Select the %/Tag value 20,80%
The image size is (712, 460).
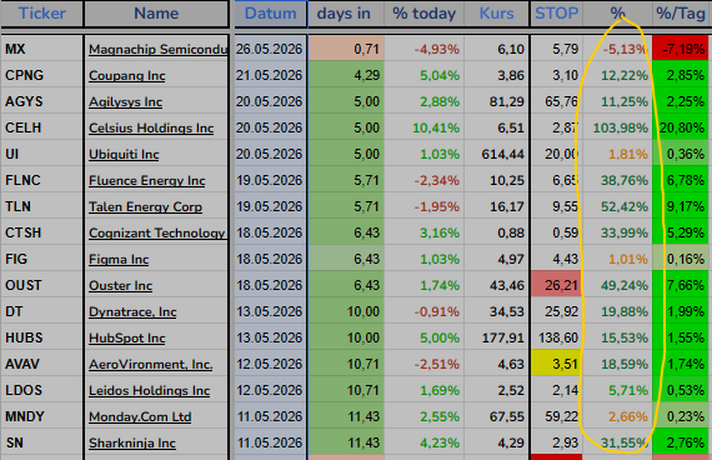[681, 128]
